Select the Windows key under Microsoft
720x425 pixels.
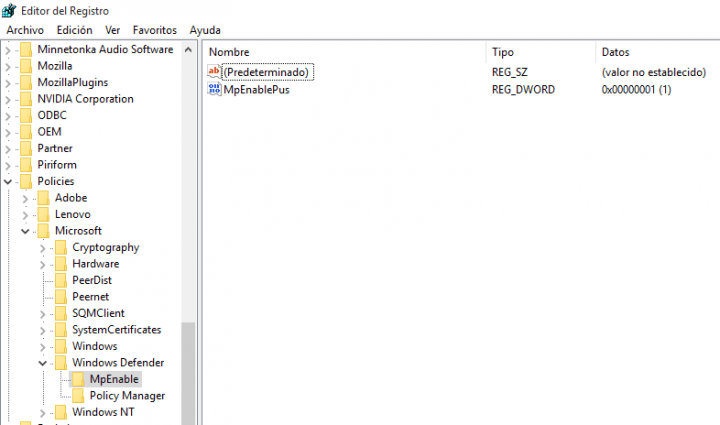95,346
